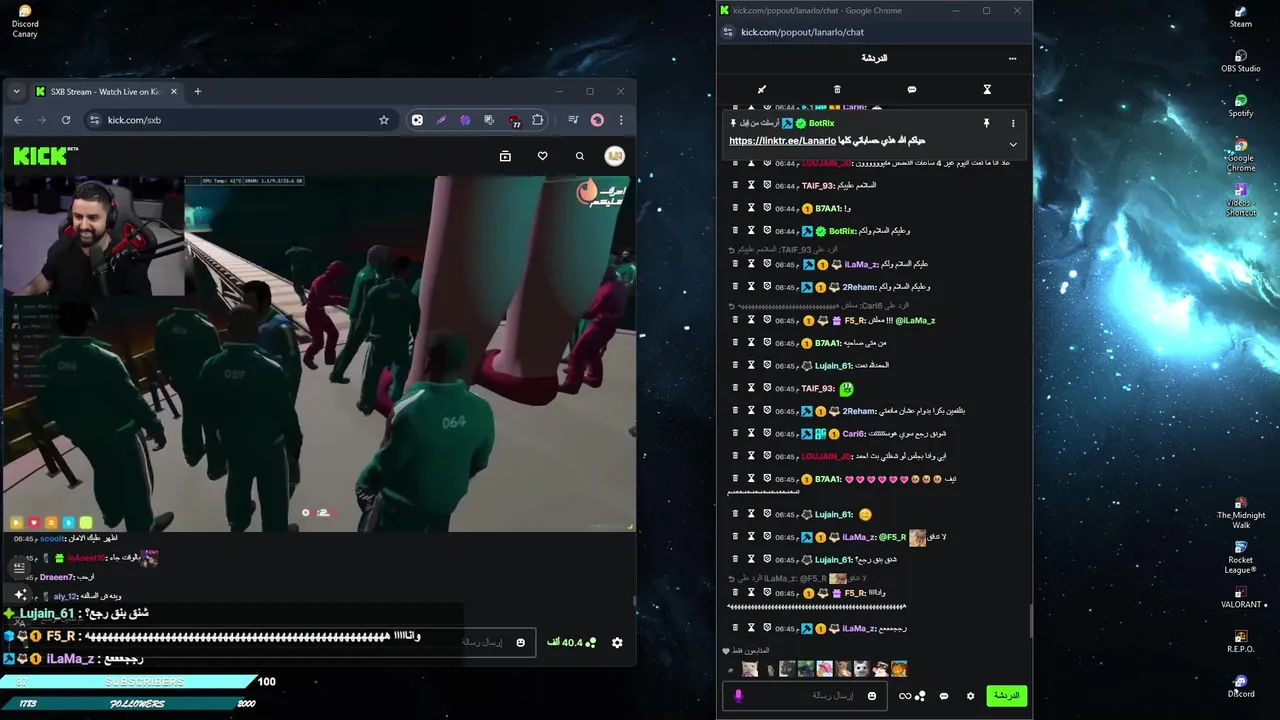Open the browse videos icon in Kick header
Image resolution: width=1280 pixels, height=720 pixels.
tap(505, 156)
